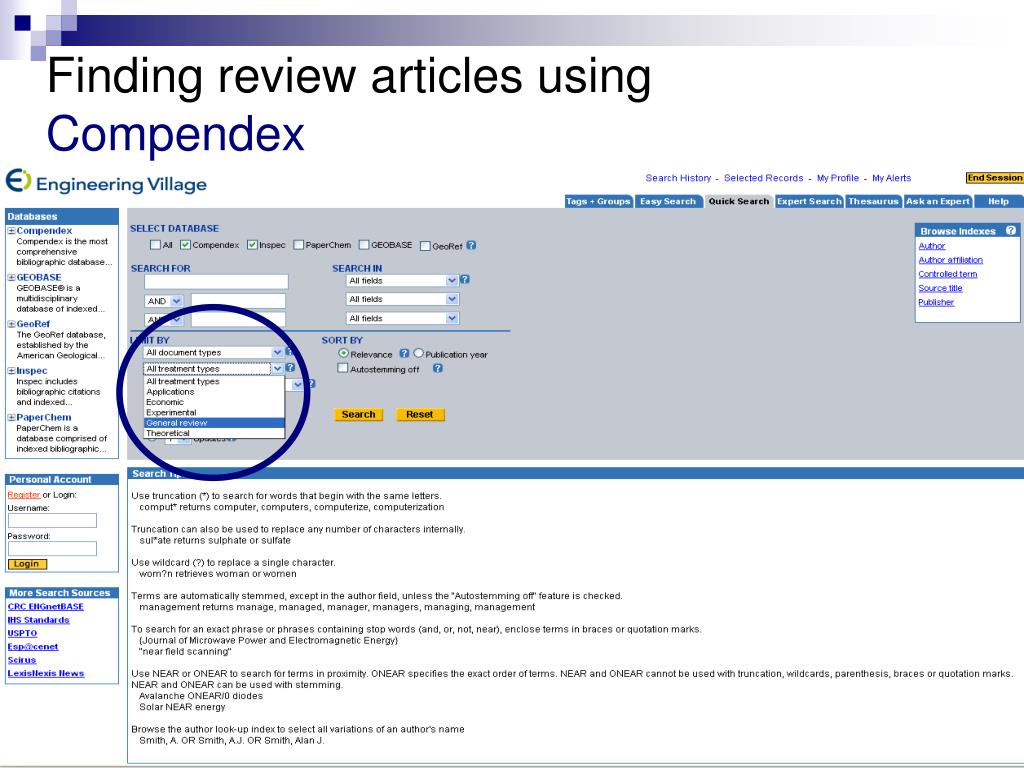Open the Thesaurus tab
1024x768 pixels.
point(873,201)
